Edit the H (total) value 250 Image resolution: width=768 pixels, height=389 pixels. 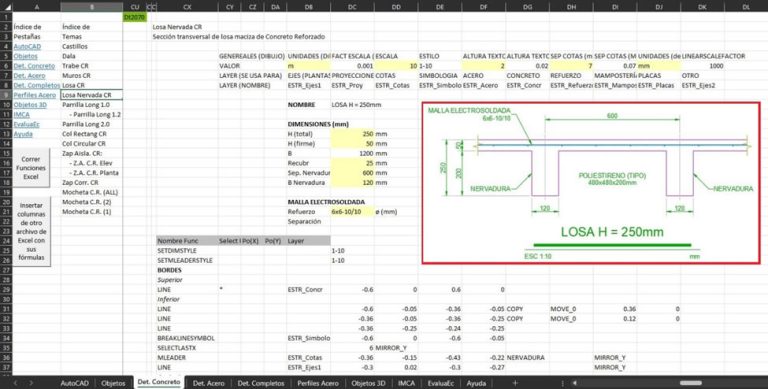352,134
